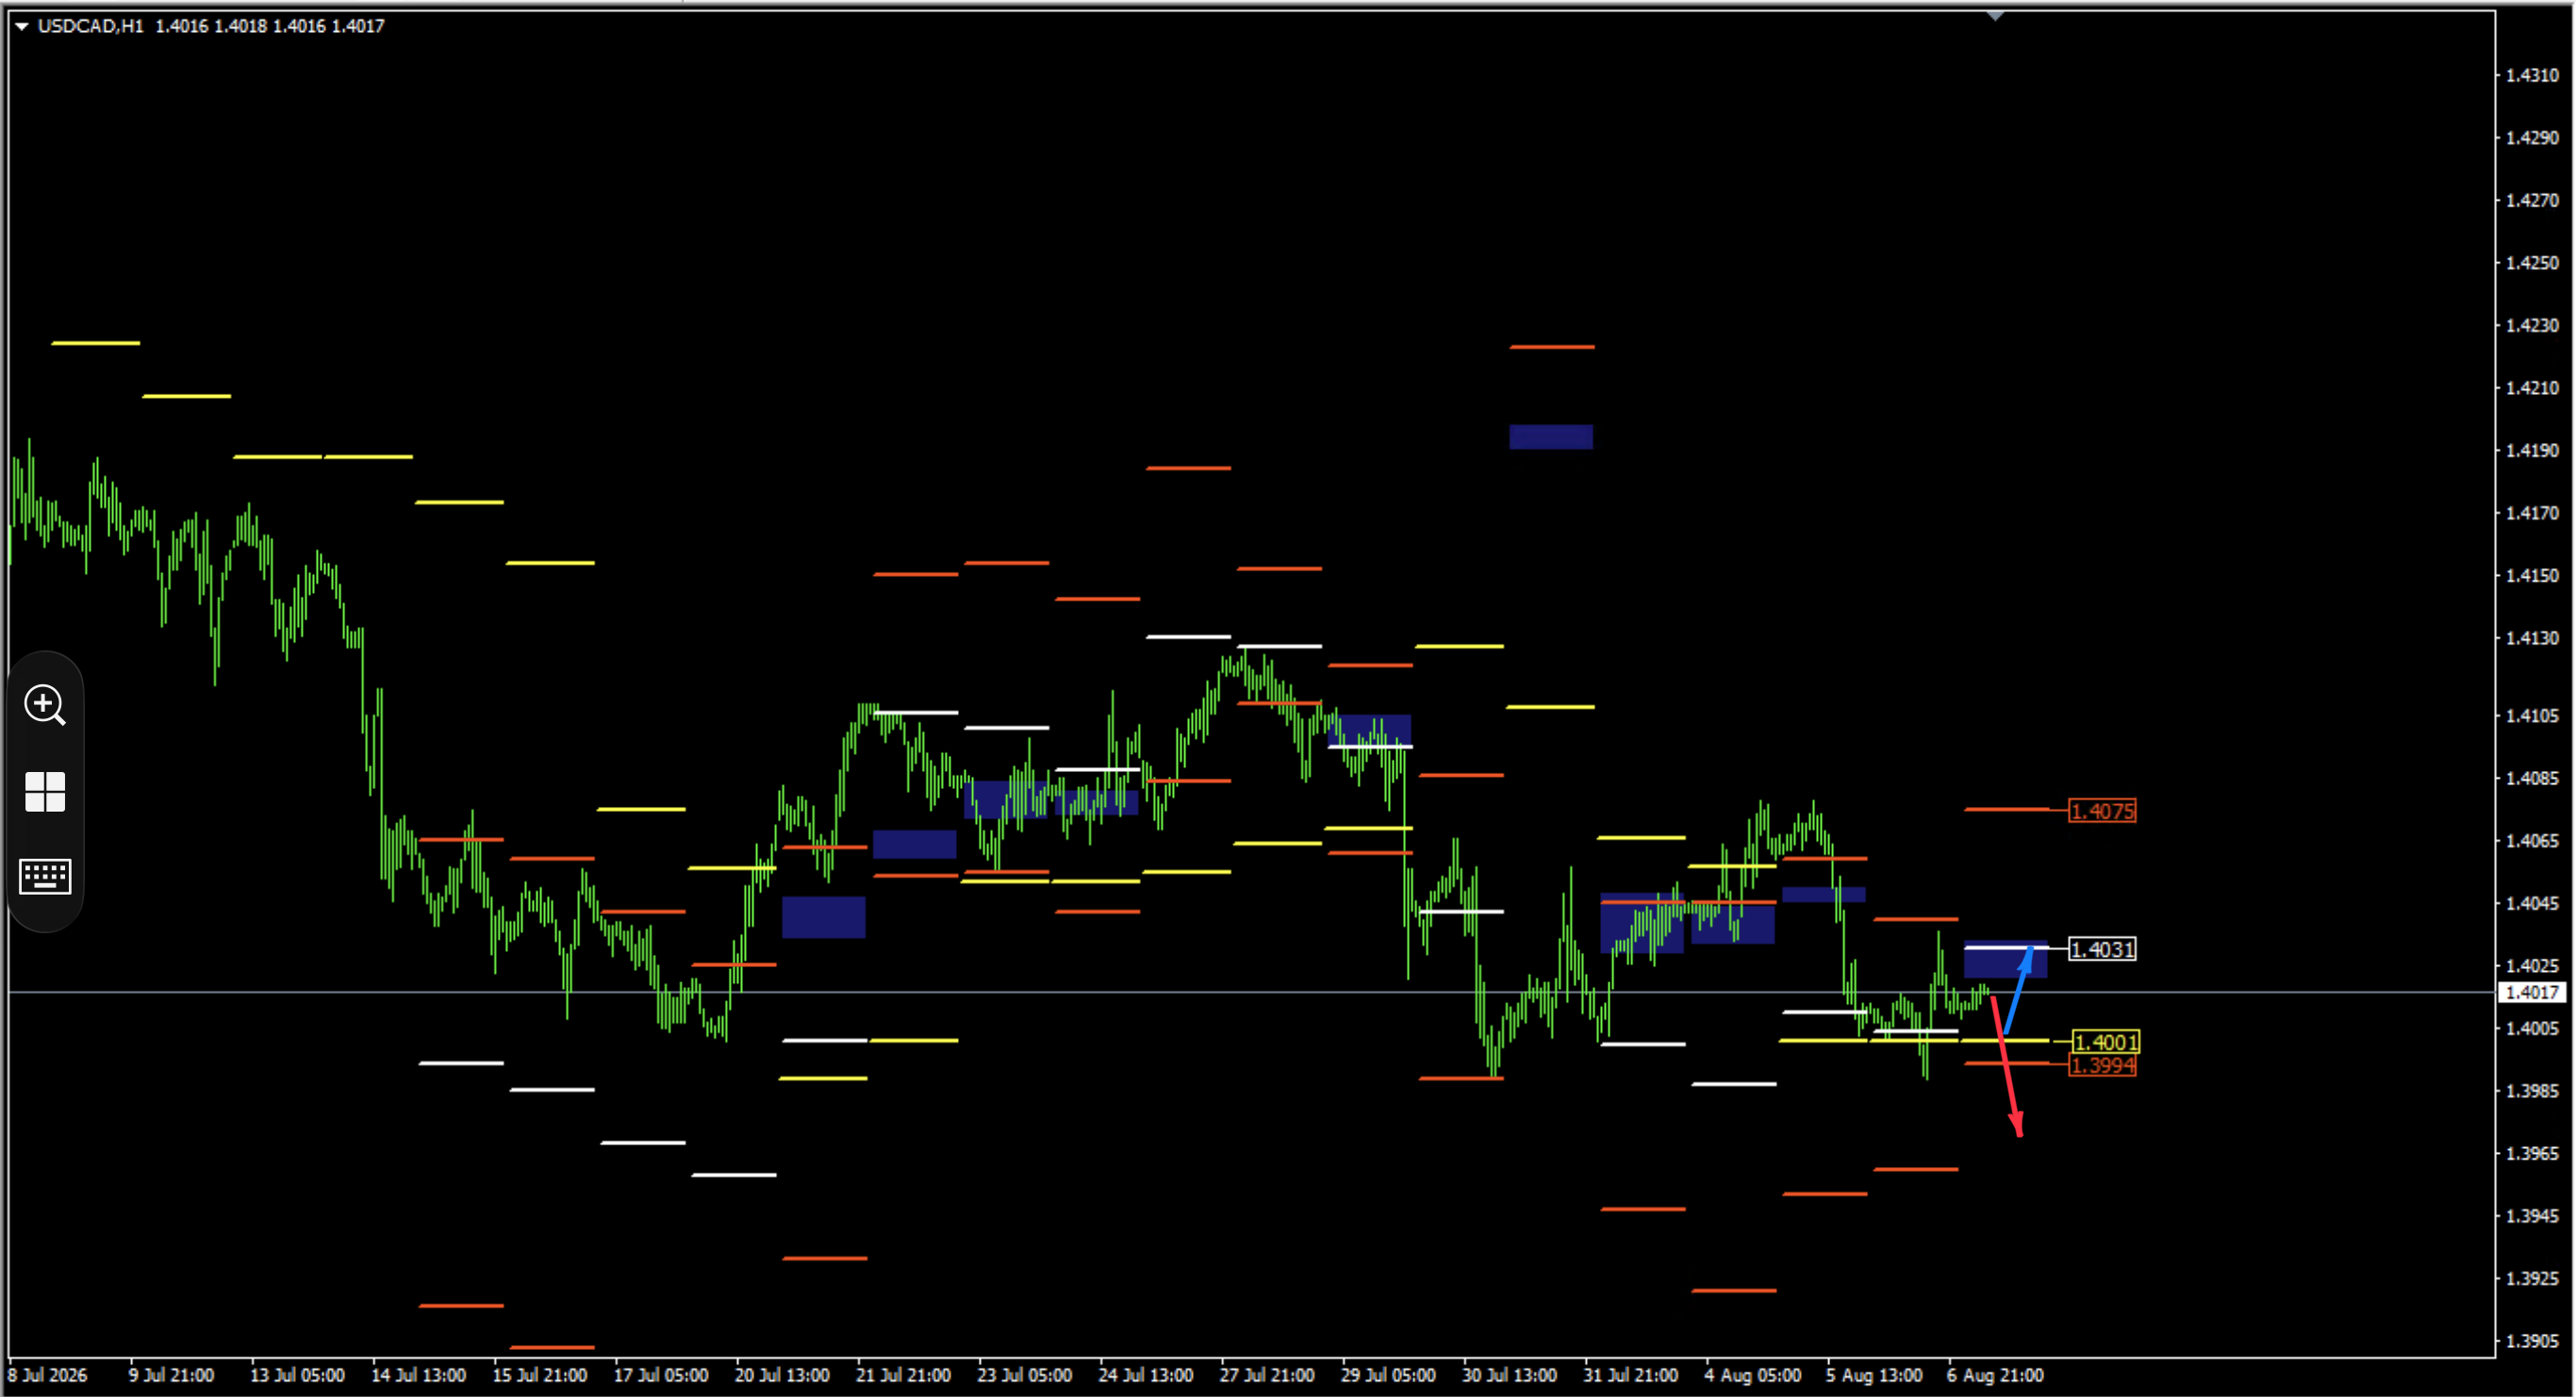Viewport: 2576px width, 1397px height.
Task: Click the 15 Jul 21:00 time label
Action: click(x=539, y=1376)
